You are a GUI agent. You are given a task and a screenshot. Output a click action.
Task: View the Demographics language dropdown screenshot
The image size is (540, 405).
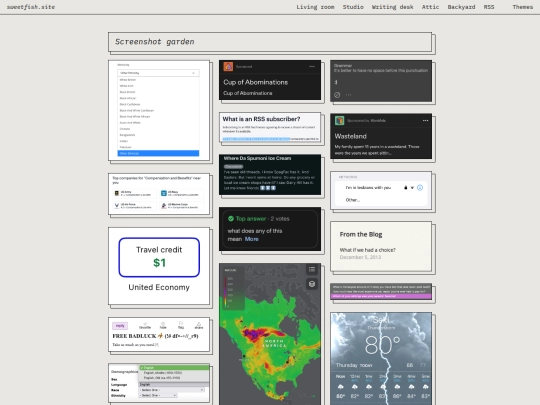159,382
